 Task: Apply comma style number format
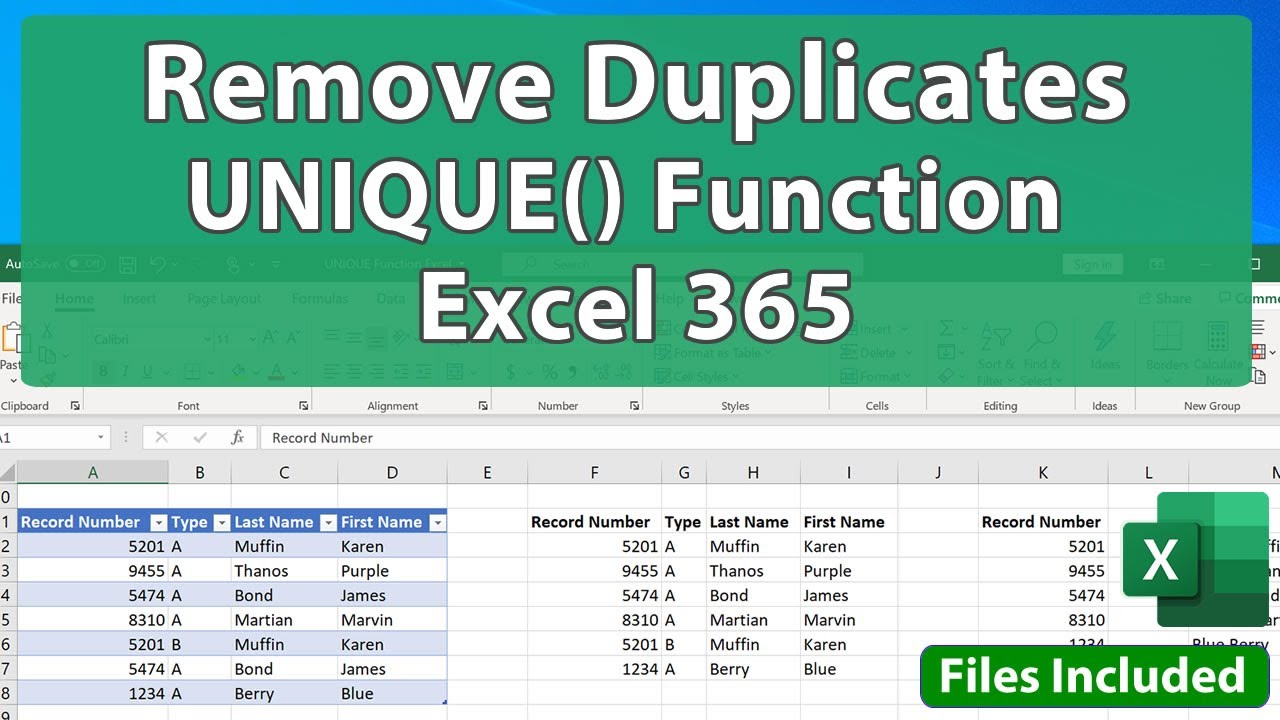[572, 372]
